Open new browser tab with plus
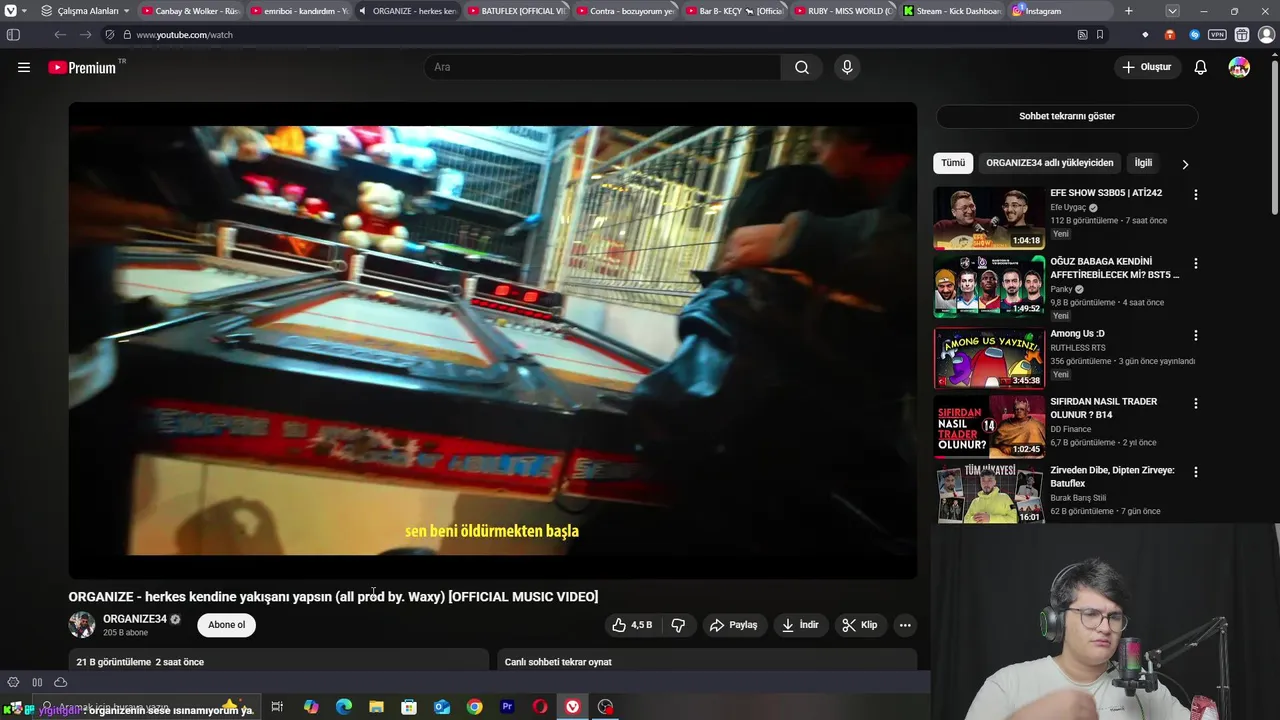 (1129, 11)
